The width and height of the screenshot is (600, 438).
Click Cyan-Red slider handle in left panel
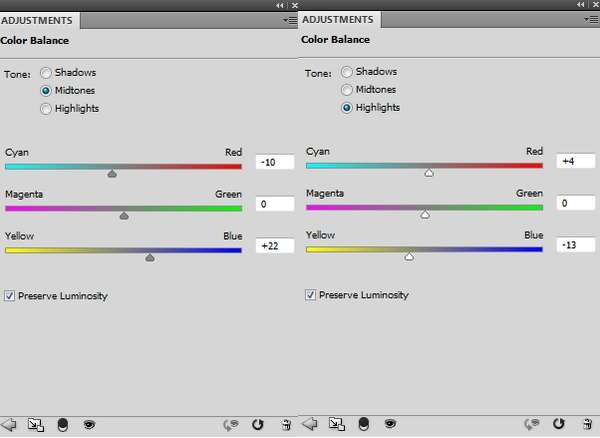pyautogui.click(x=112, y=174)
